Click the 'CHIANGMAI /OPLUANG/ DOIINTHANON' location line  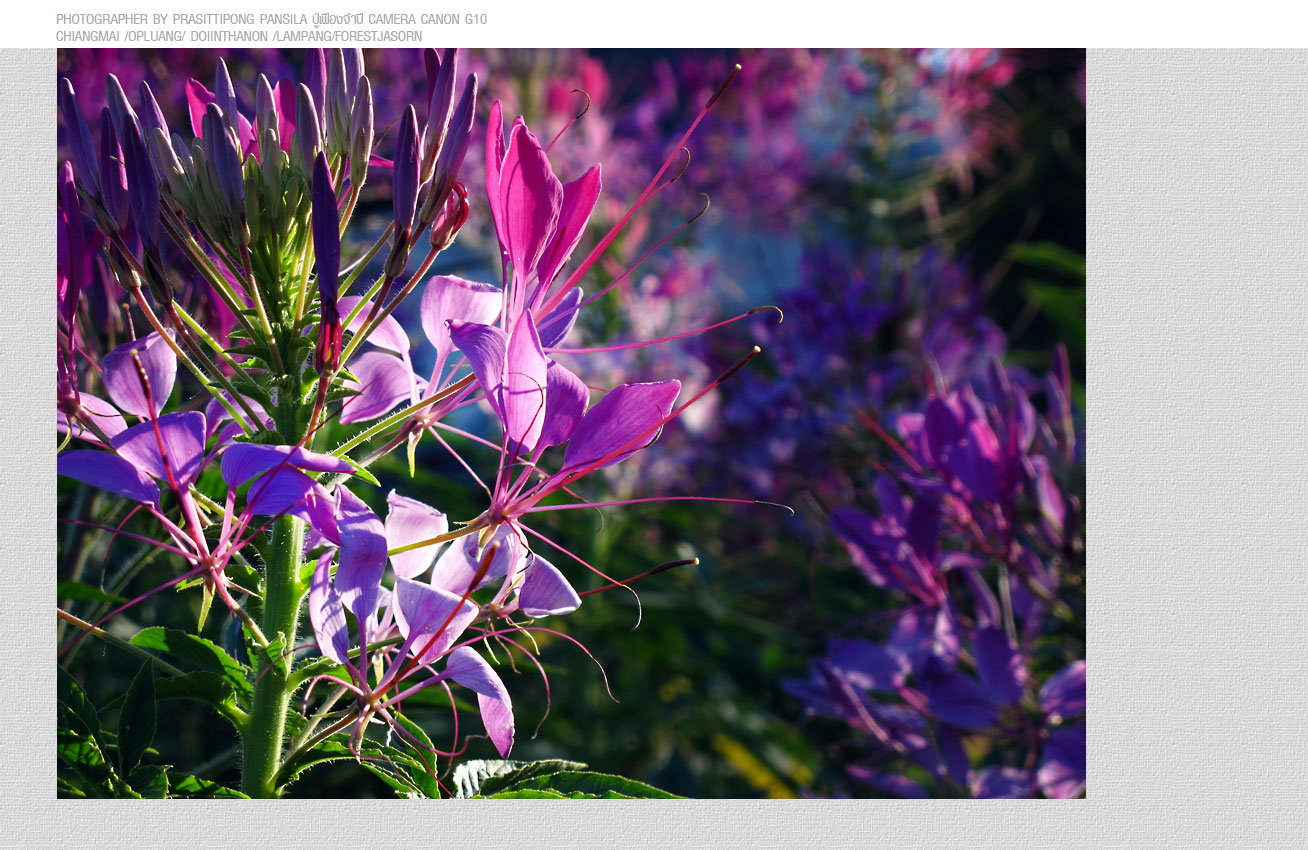239,36
